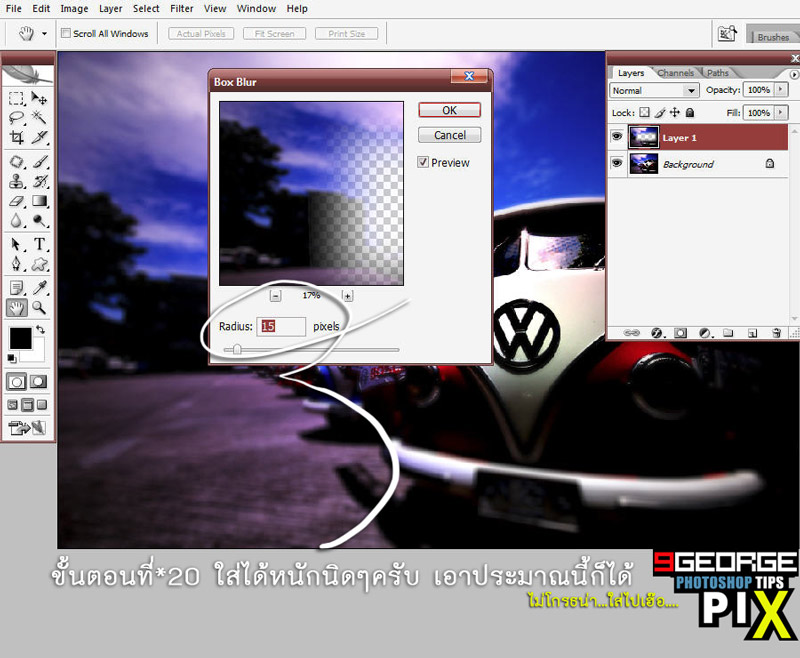Add a layer mask
Image resolution: width=800 pixels, height=658 pixels.
coord(680,333)
